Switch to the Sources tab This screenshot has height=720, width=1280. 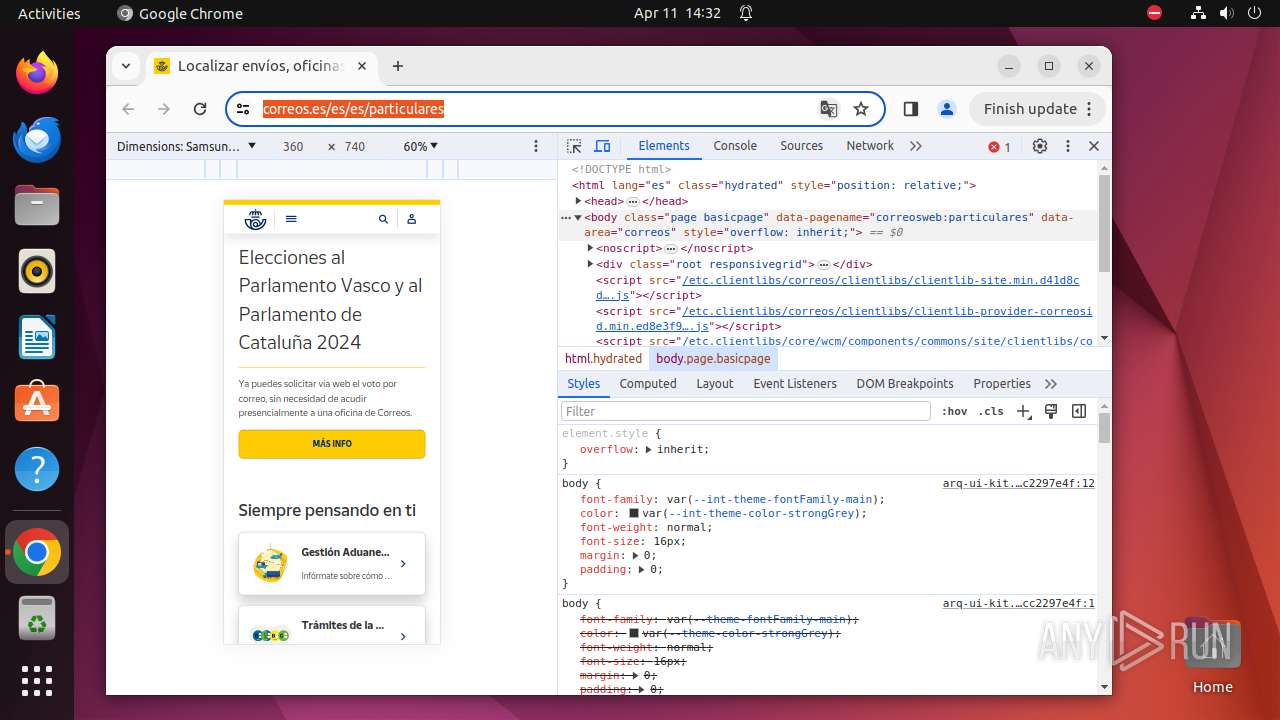tap(801, 146)
